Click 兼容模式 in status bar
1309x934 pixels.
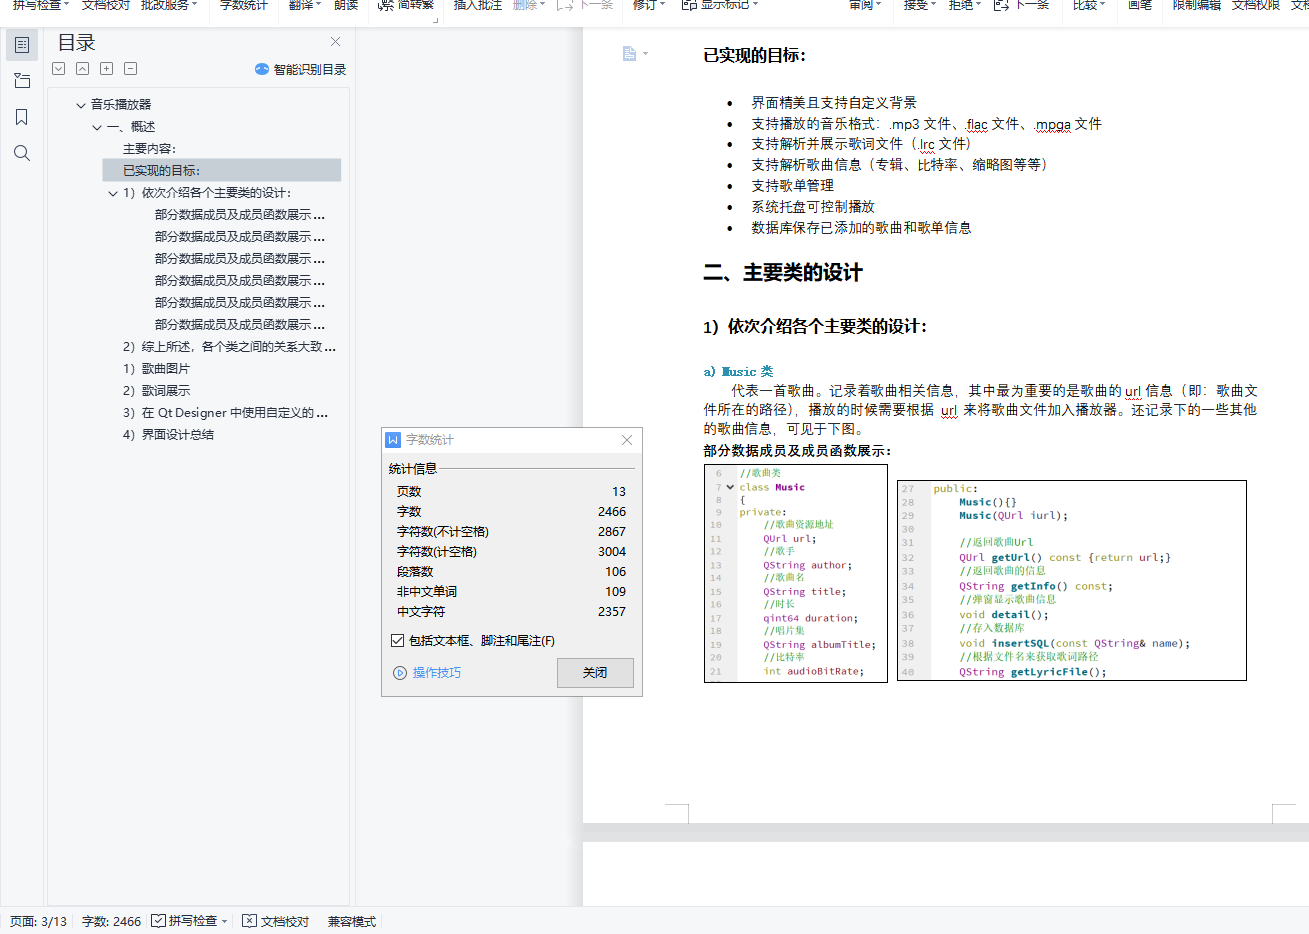[x=352, y=922]
